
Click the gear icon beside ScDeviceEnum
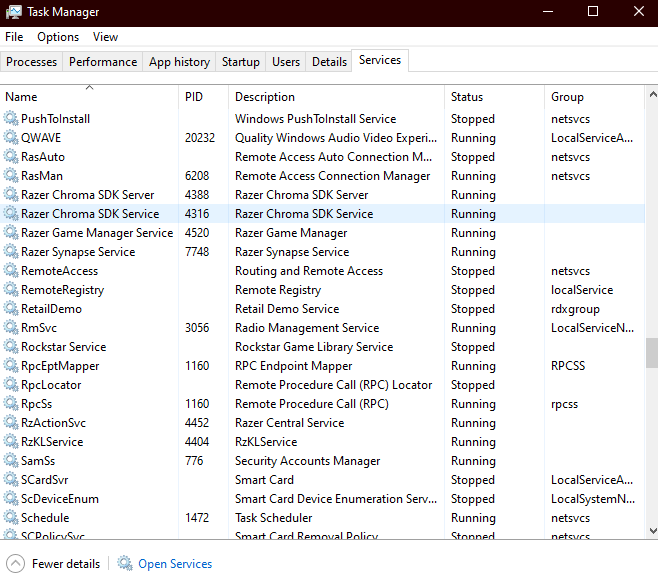[x=11, y=499]
